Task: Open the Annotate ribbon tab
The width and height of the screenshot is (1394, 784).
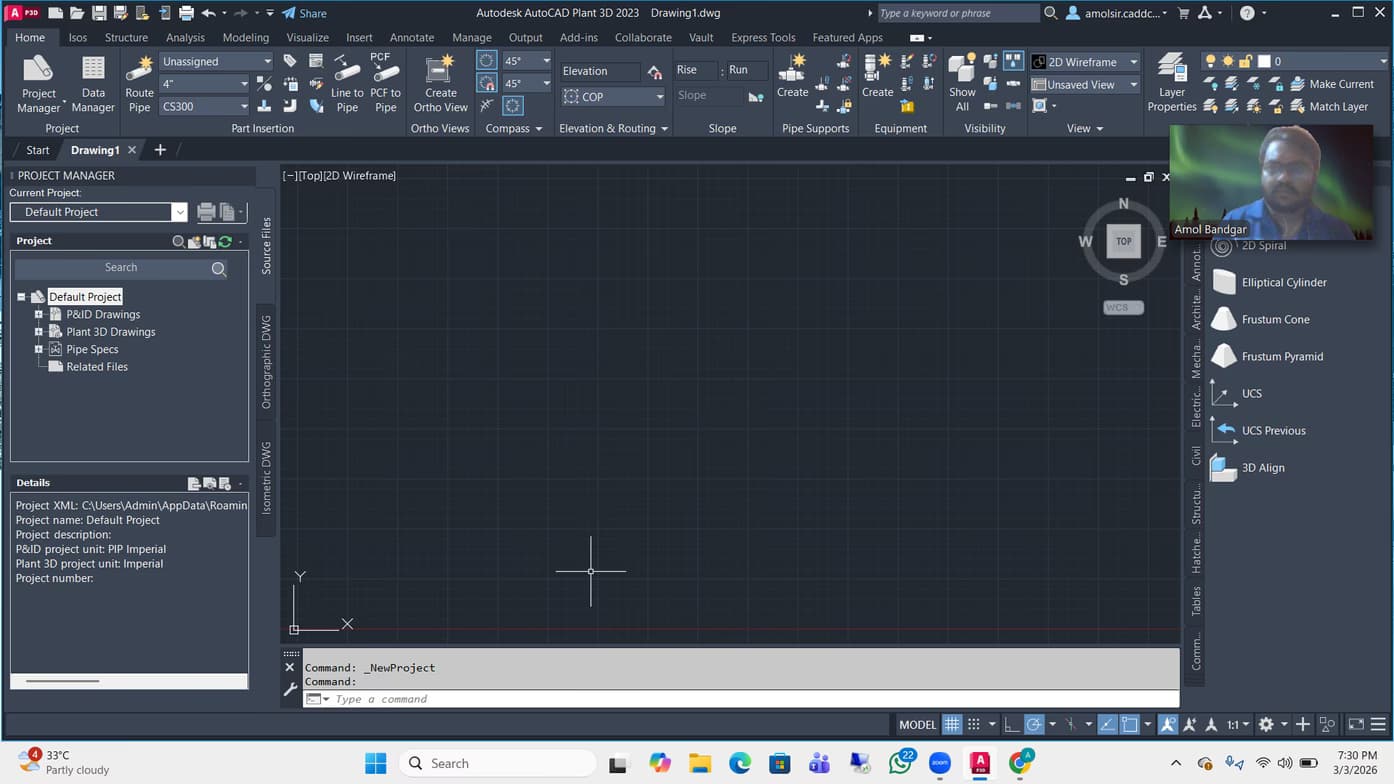Action: 411,37
